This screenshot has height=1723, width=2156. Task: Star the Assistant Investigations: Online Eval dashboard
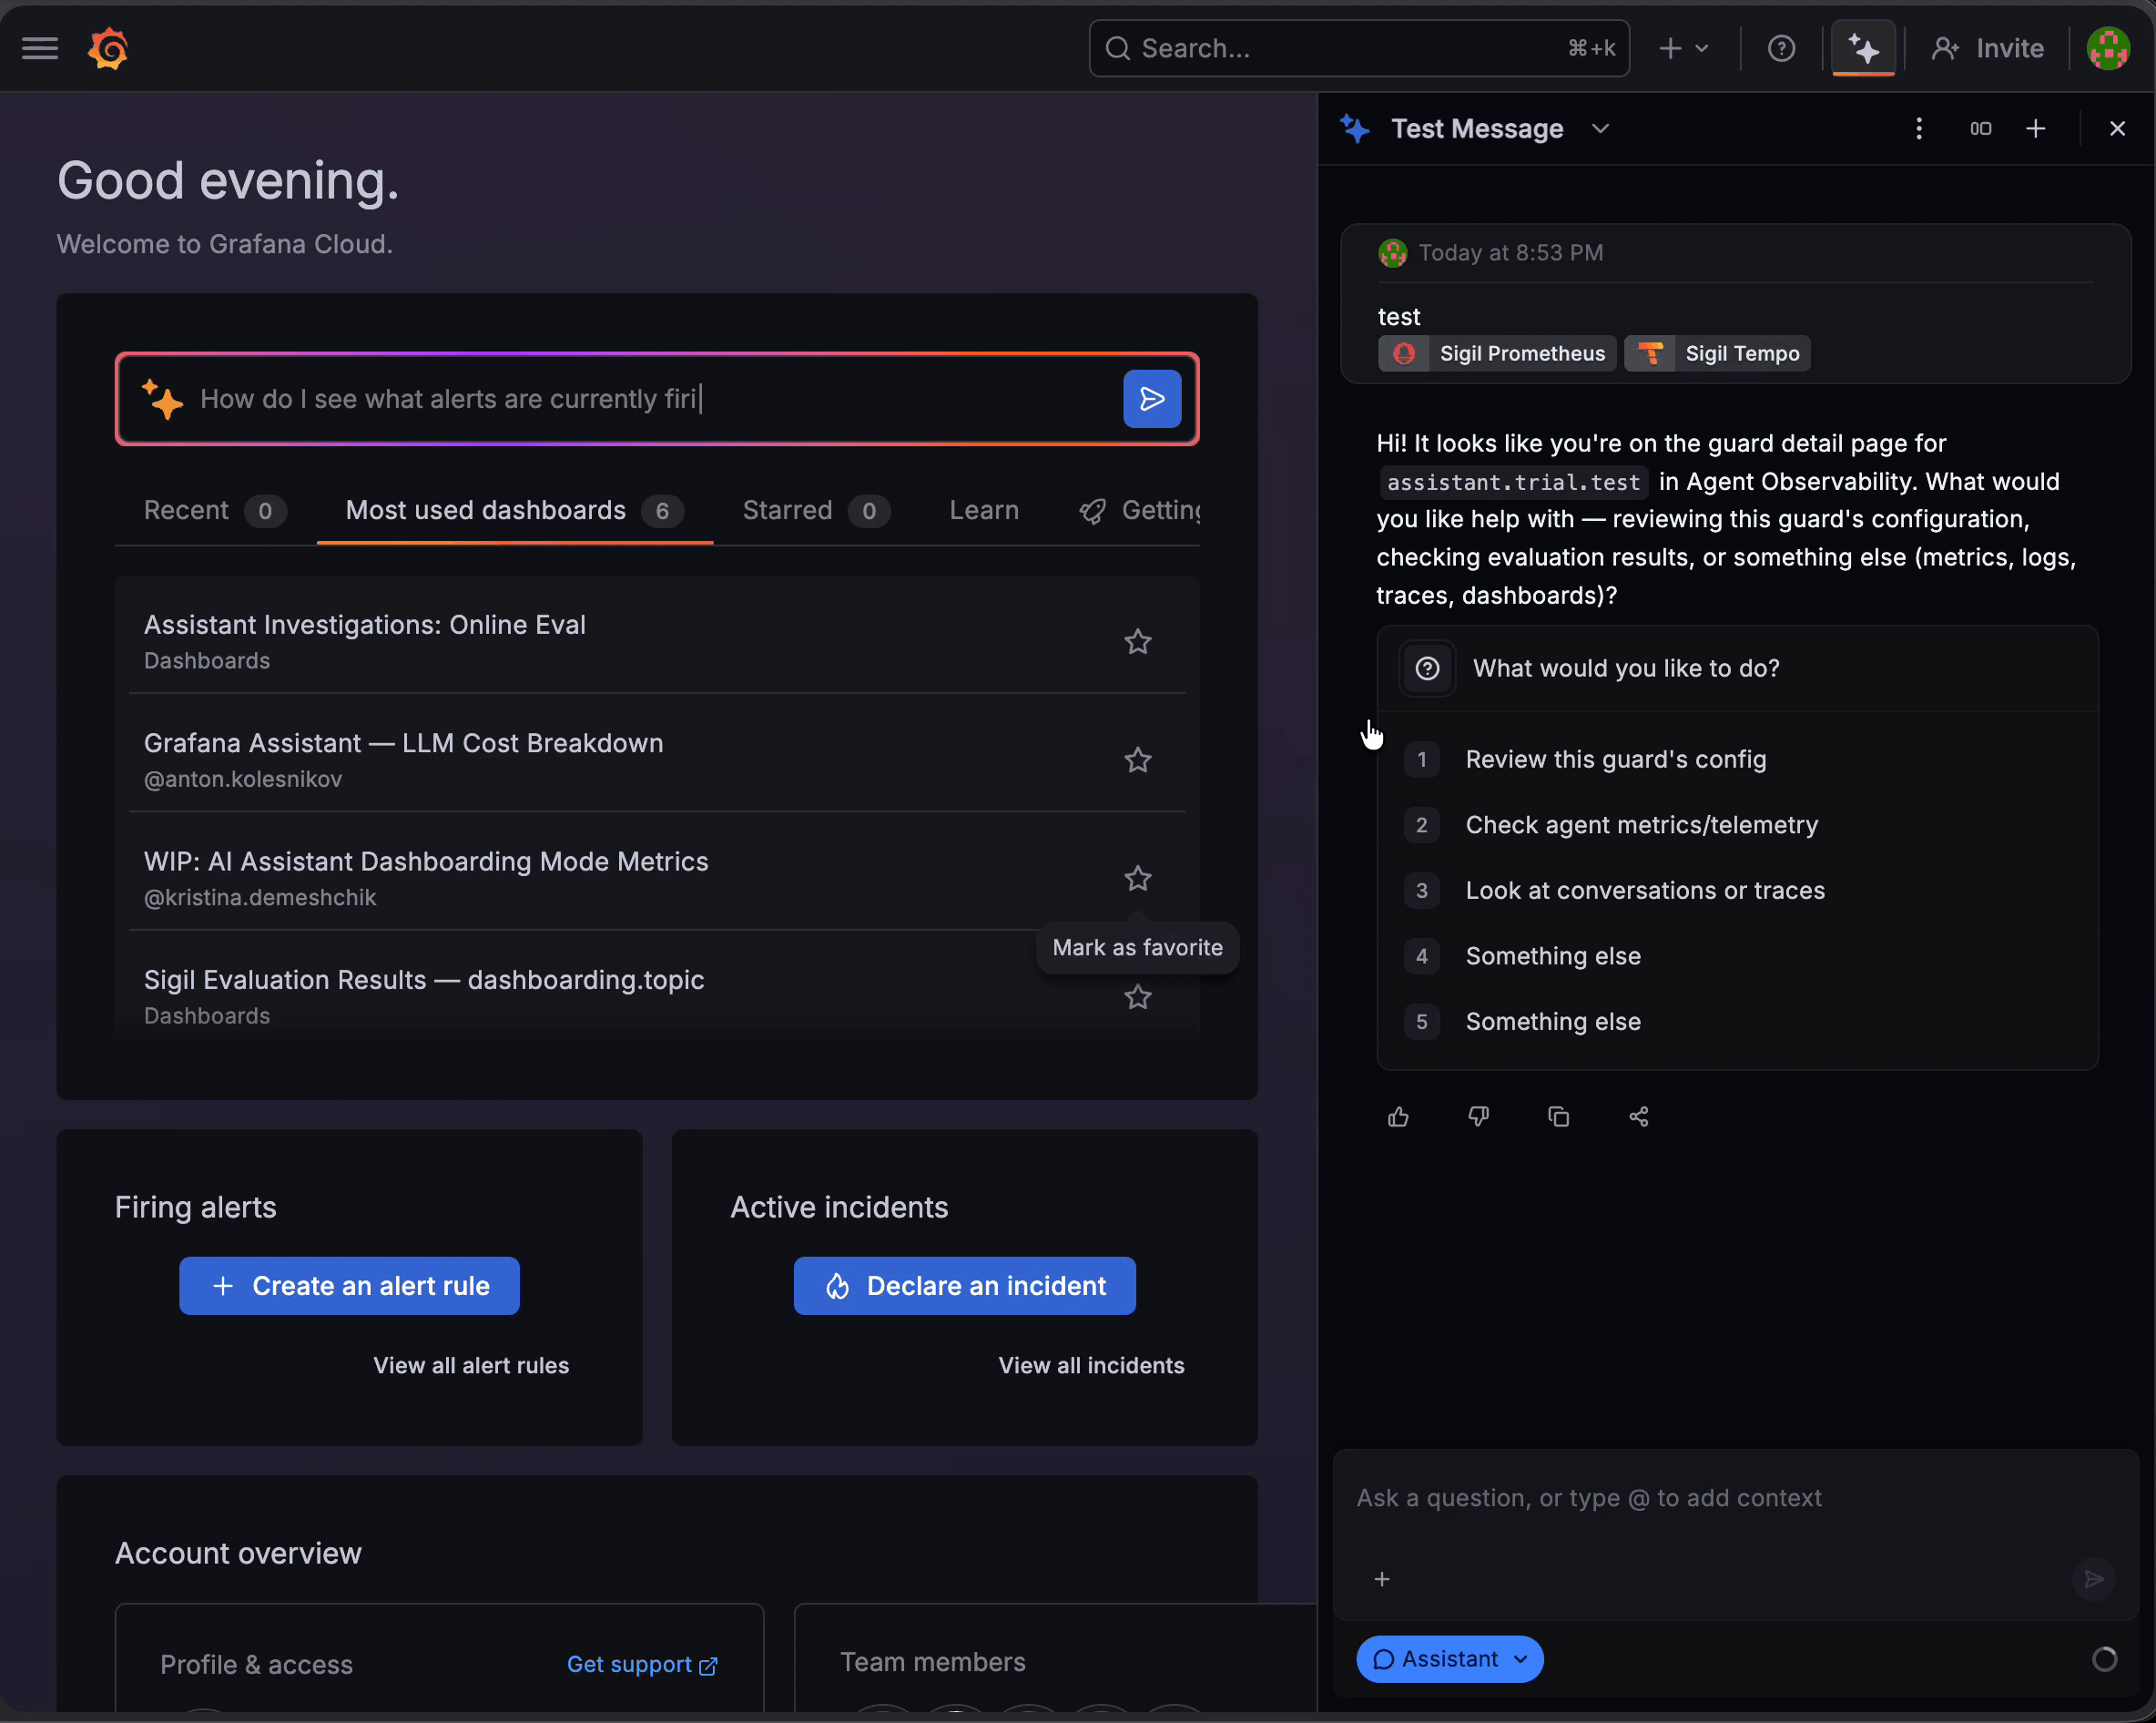[x=1137, y=641]
